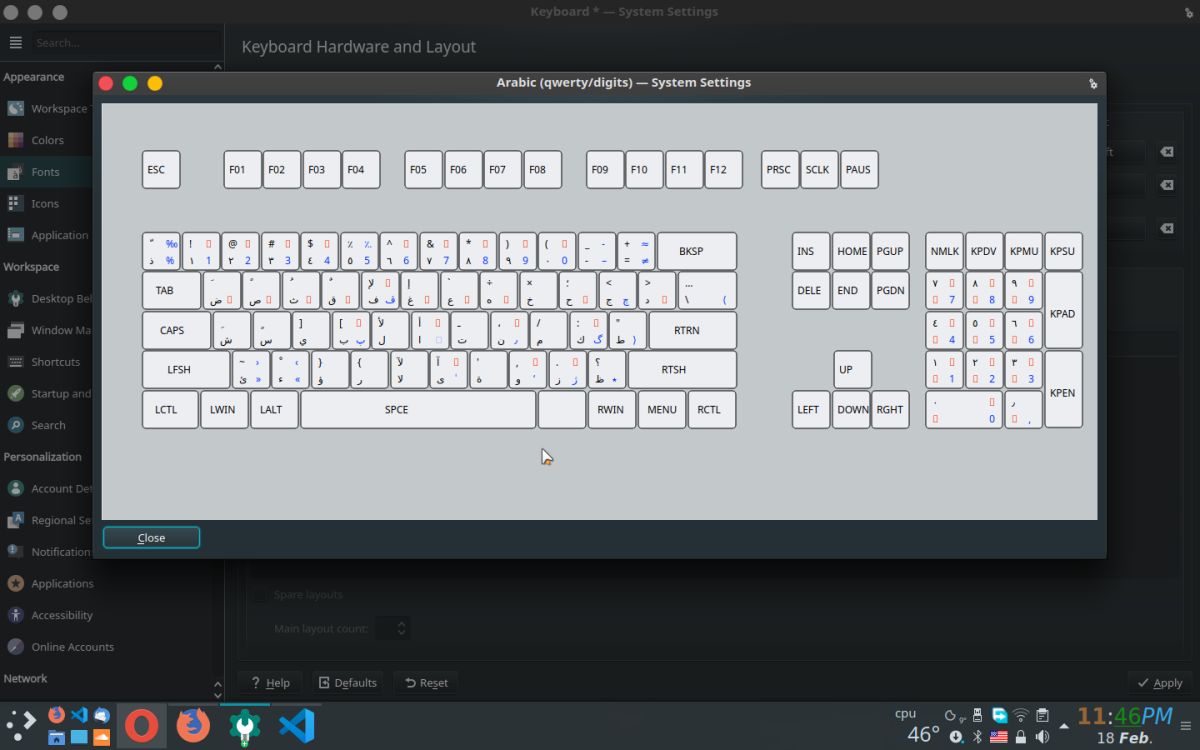Click the third clear-field icon at right
The image size is (1200, 750).
pyautogui.click(x=1166, y=229)
